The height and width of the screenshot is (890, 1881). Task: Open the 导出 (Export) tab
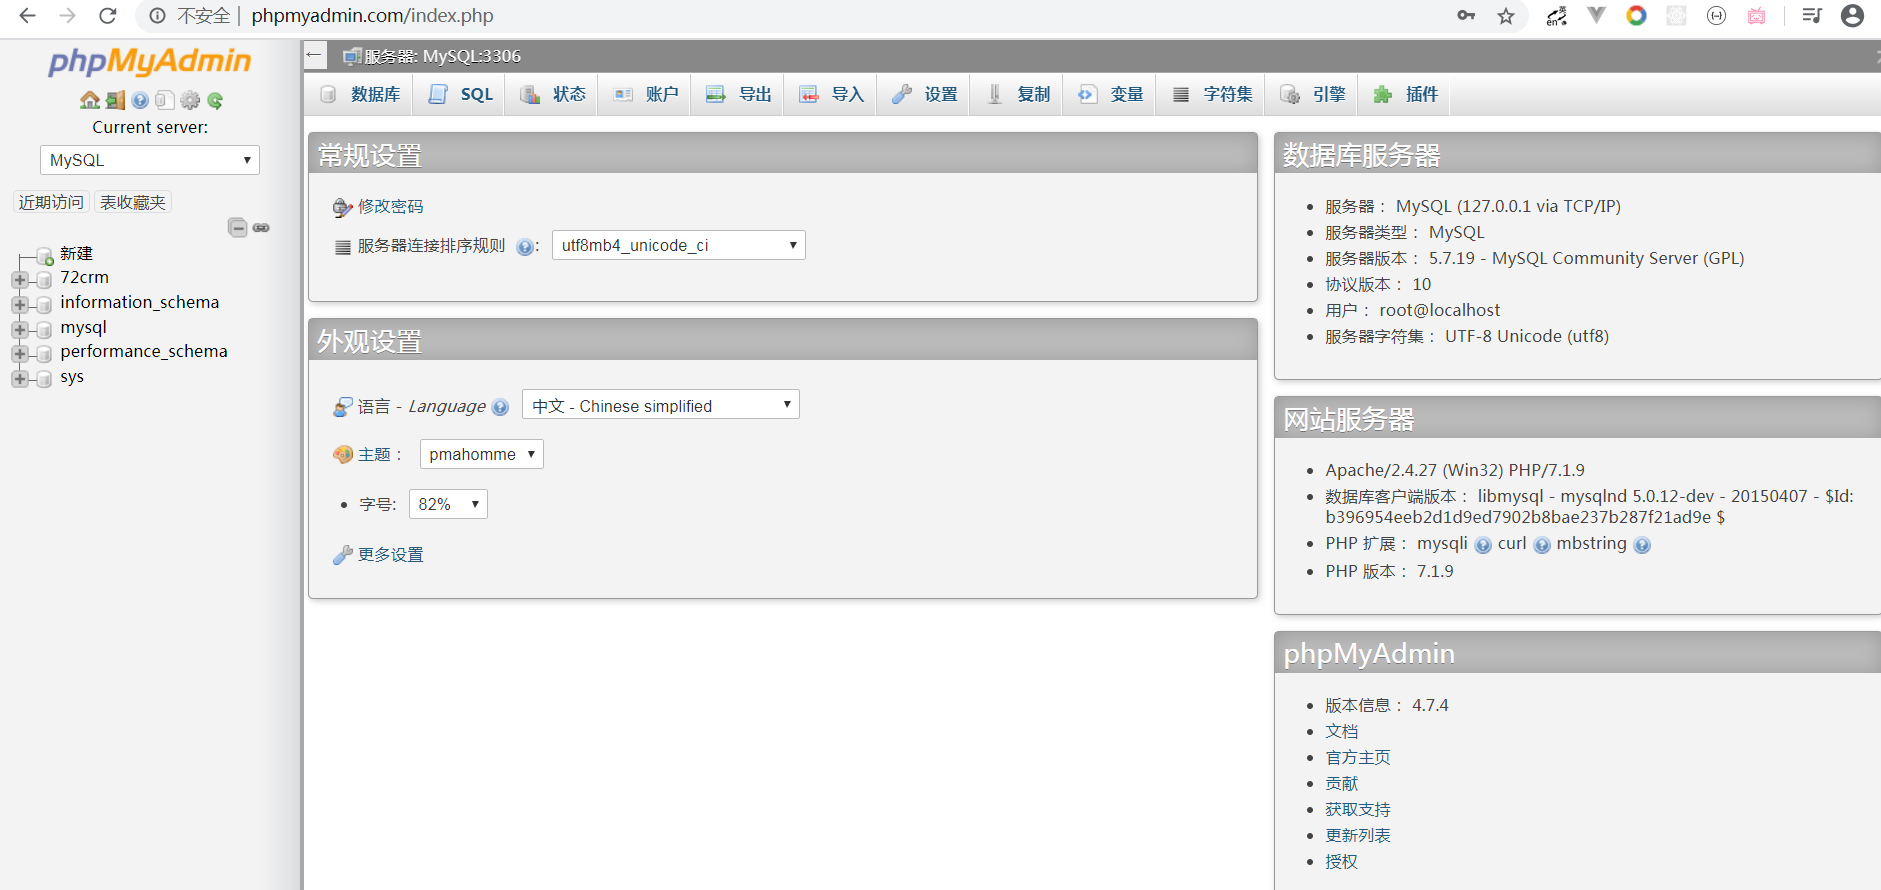tap(738, 94)
